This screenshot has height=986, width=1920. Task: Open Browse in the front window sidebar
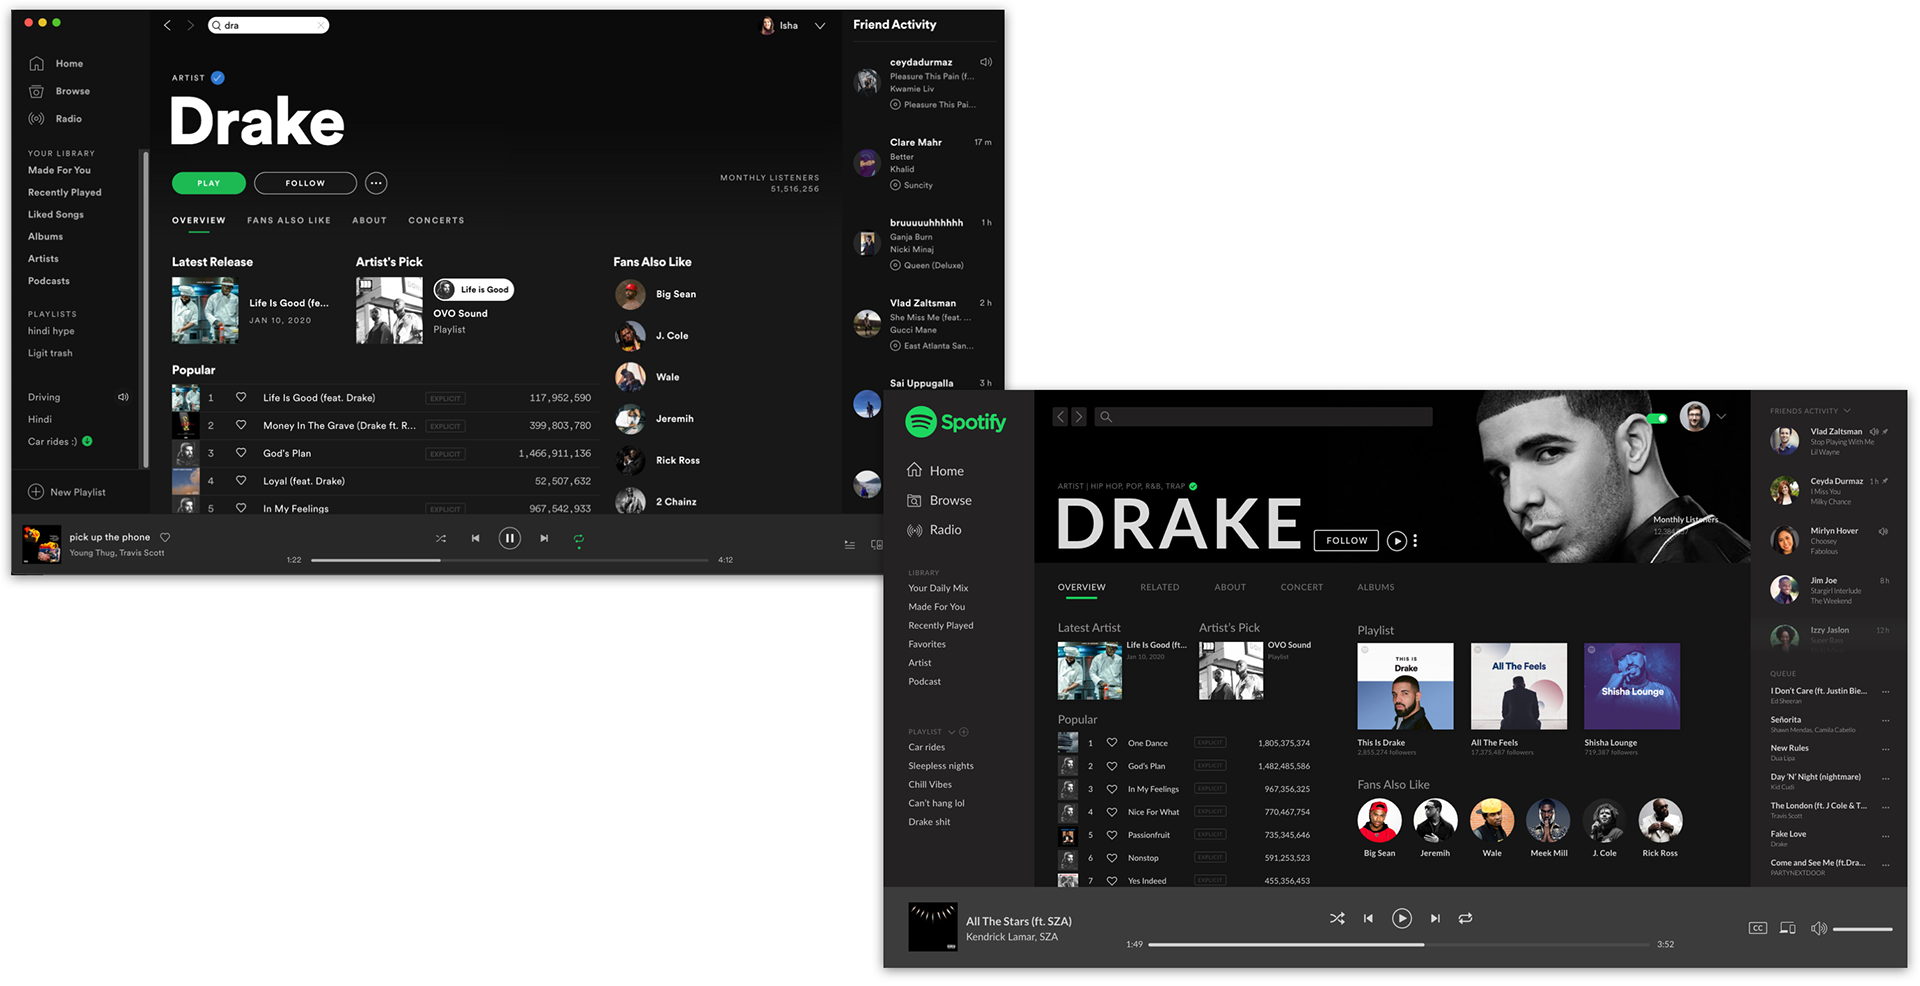(x=939, y=500)
